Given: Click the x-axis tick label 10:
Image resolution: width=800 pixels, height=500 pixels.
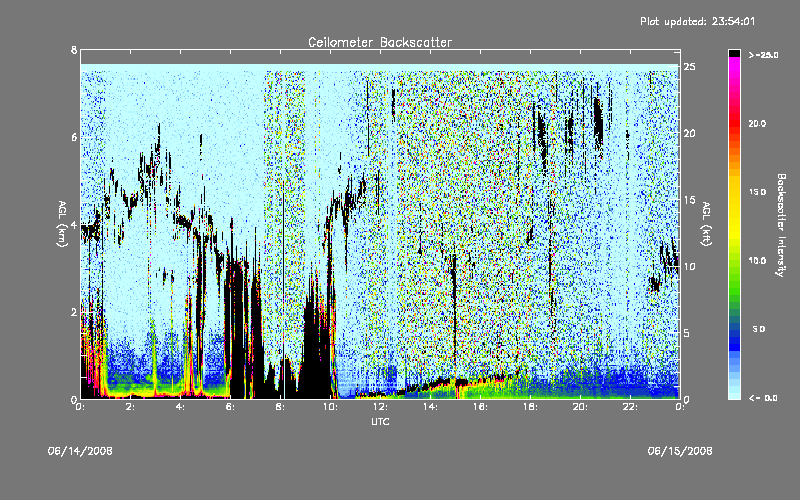Looking at the screenshot, I should pos(330,407).
